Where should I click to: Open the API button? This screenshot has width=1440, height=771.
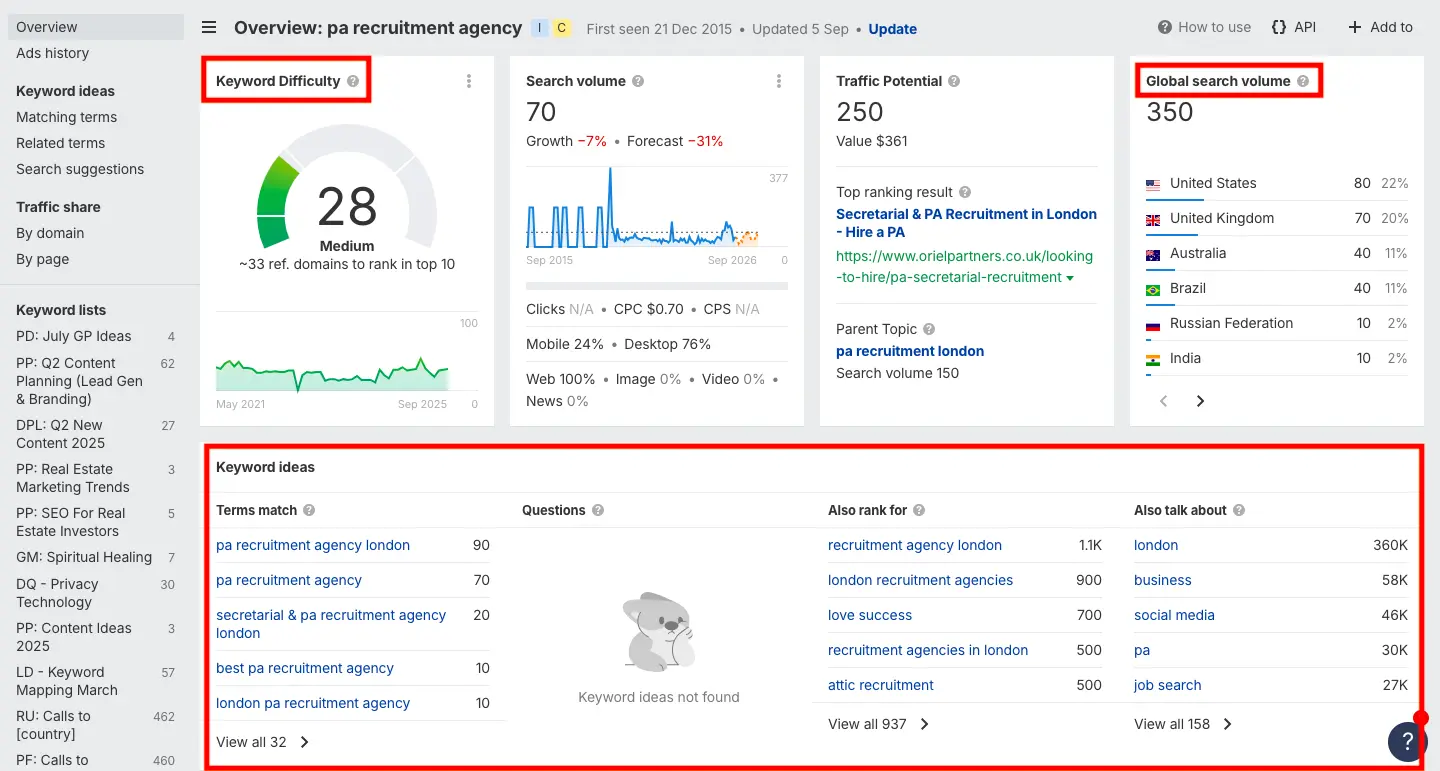pyautogui.click(x=1293, y=27)
